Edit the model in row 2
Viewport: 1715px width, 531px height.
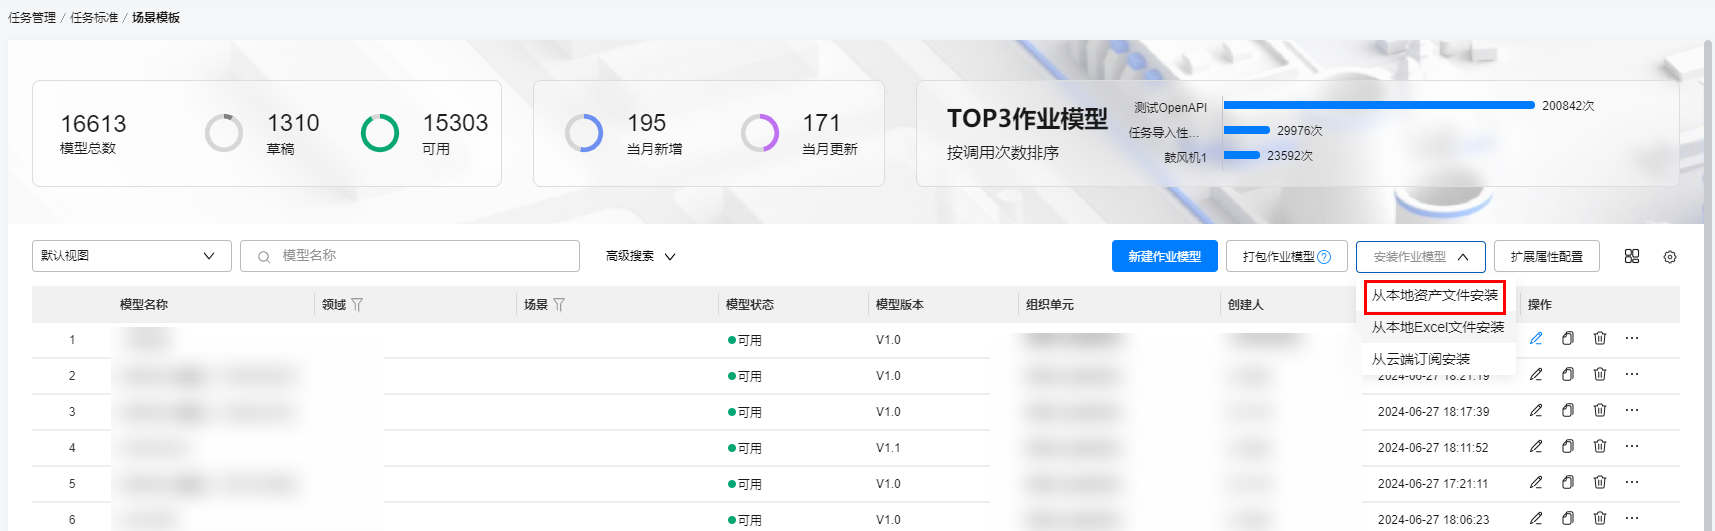(1536, 374)
